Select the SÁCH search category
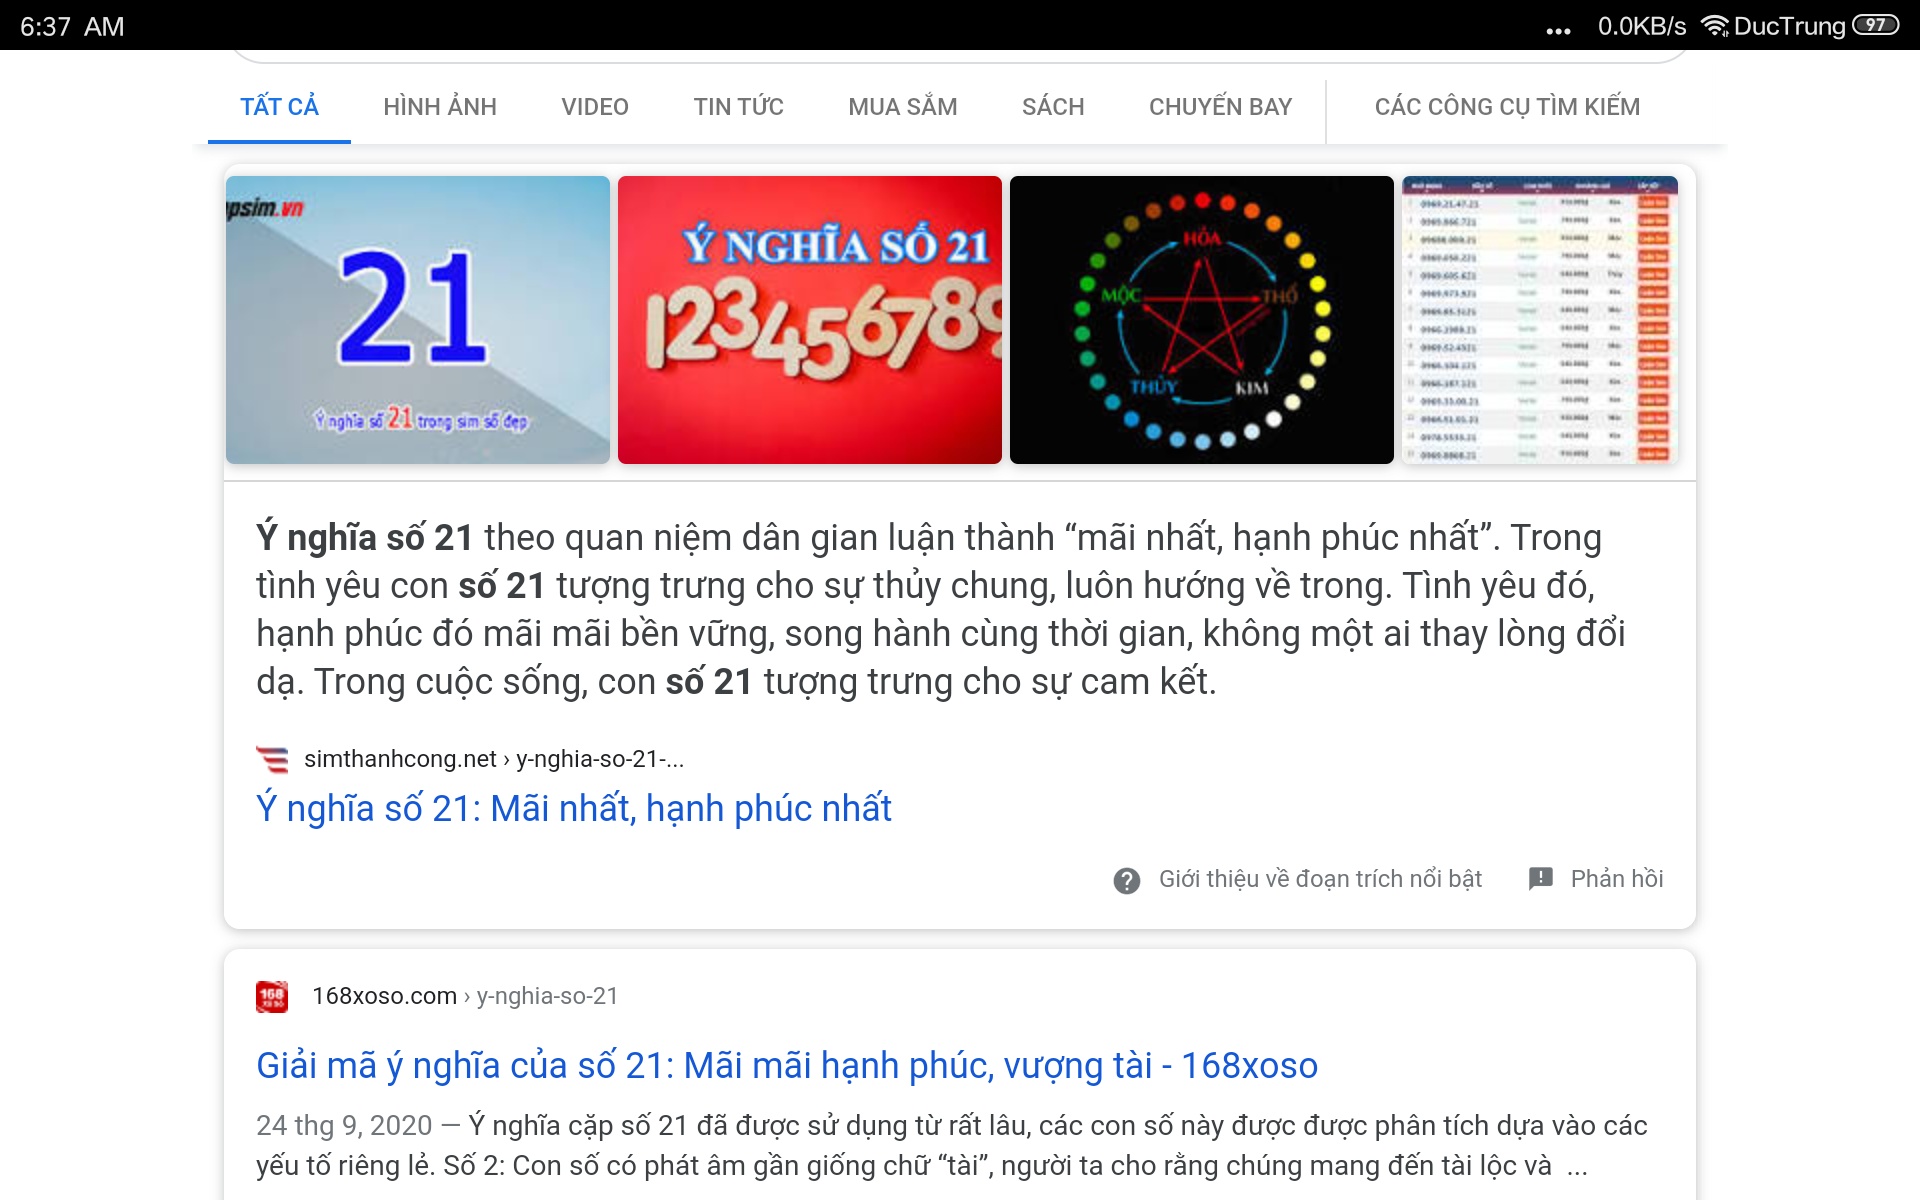The height and width of the screenshot is (1200, 1920). [1052, 106]
